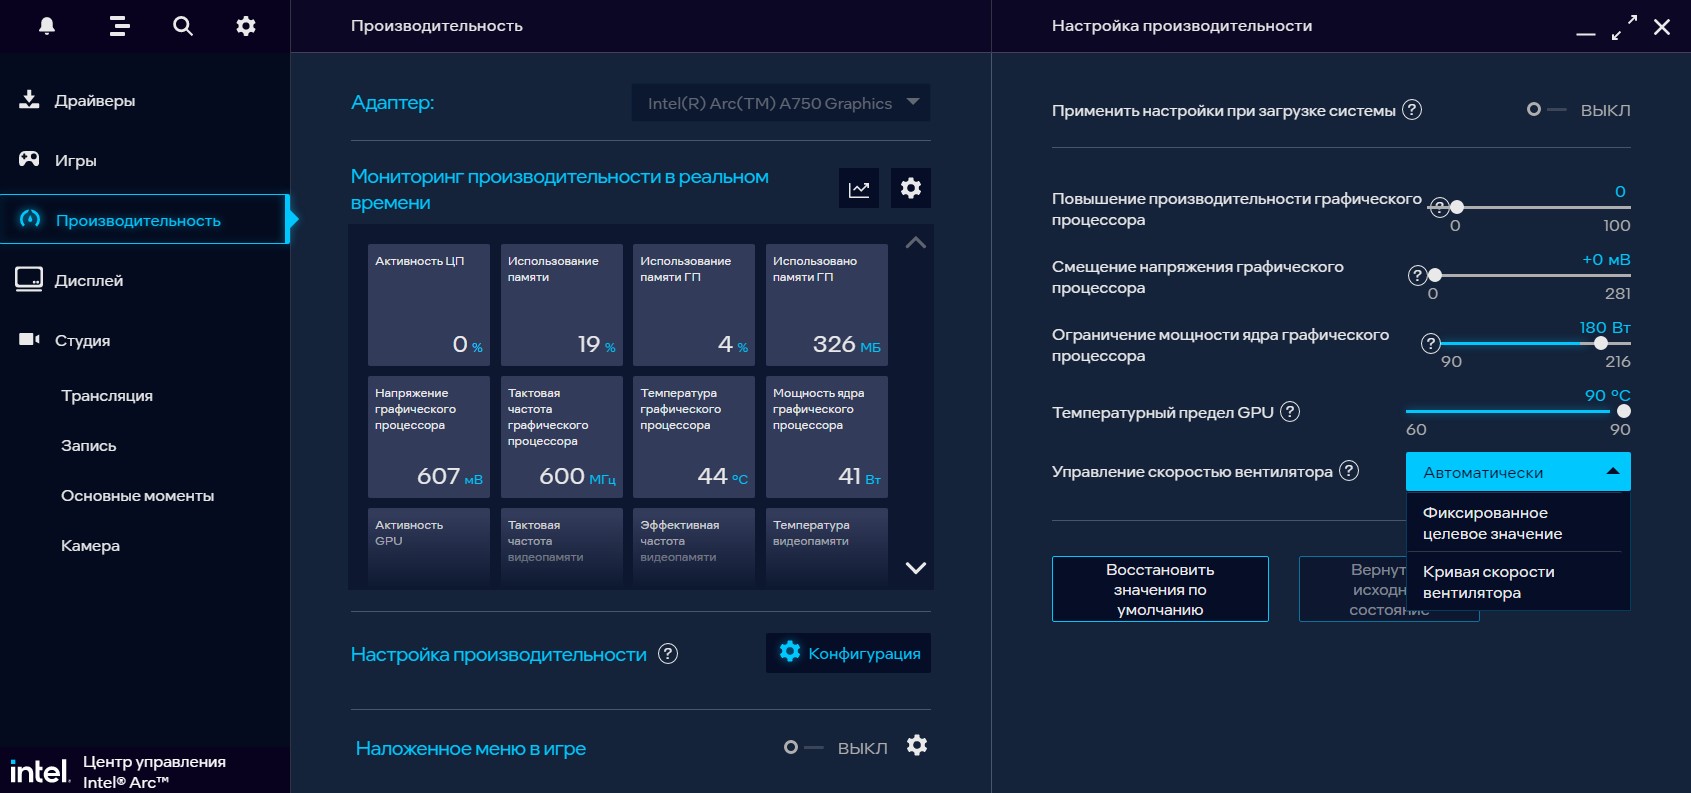The width and height of the screenshot is (1691, 793).
Task: Expand monitoring tiles with the down chevron
Action: [x=915, y=567]
